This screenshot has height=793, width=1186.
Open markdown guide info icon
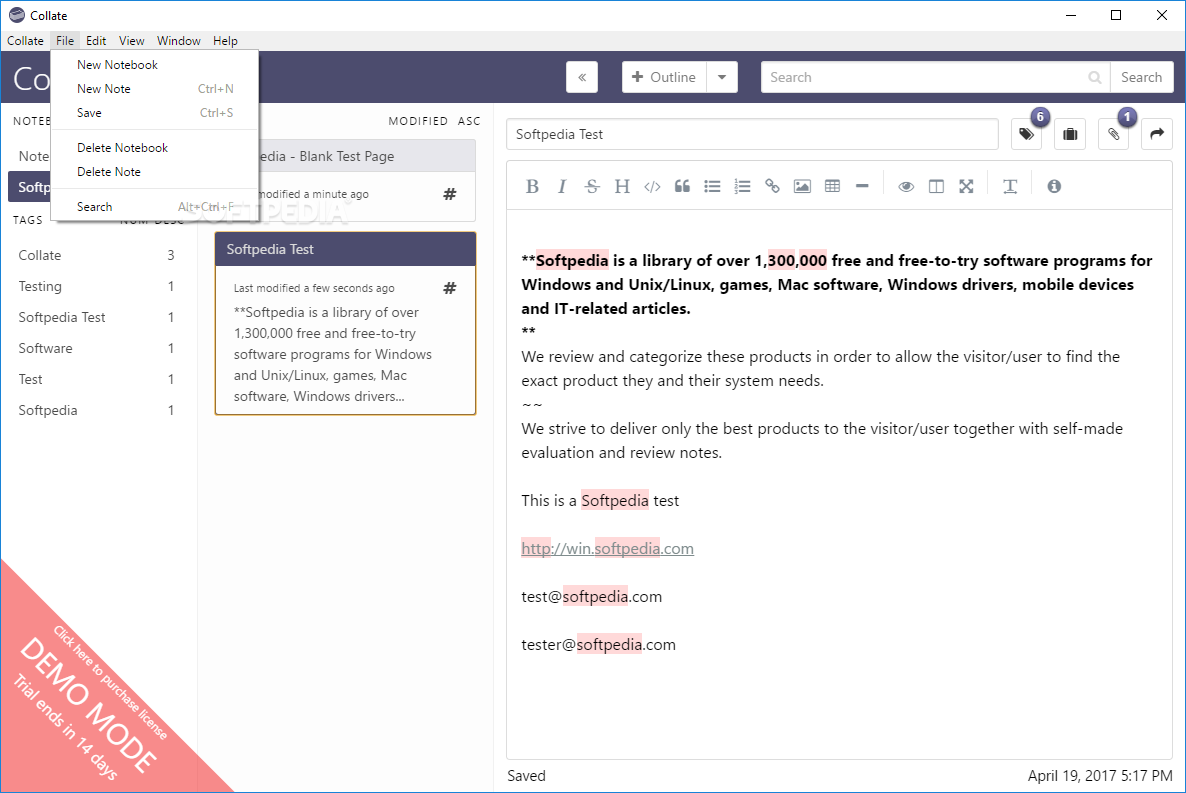pyautogui.click(x=1054, y=186)
